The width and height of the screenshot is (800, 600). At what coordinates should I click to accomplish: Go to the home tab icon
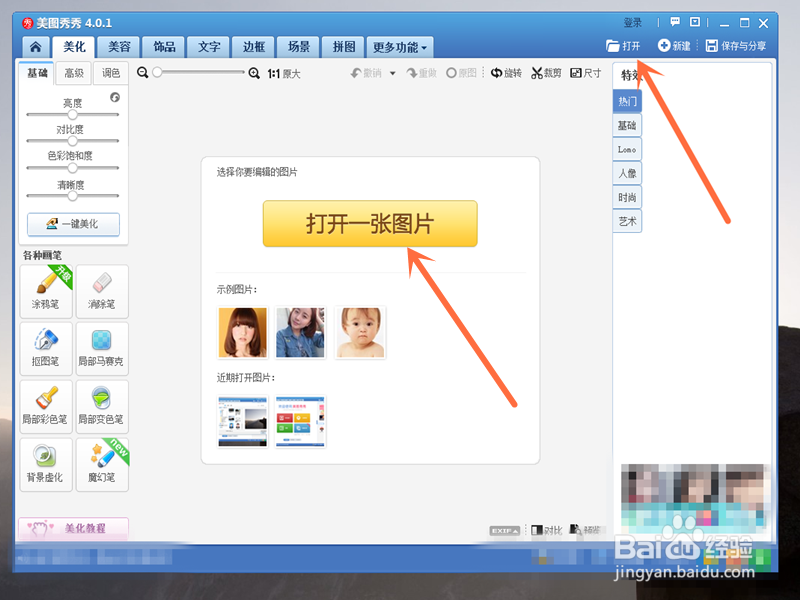[36, 47]
